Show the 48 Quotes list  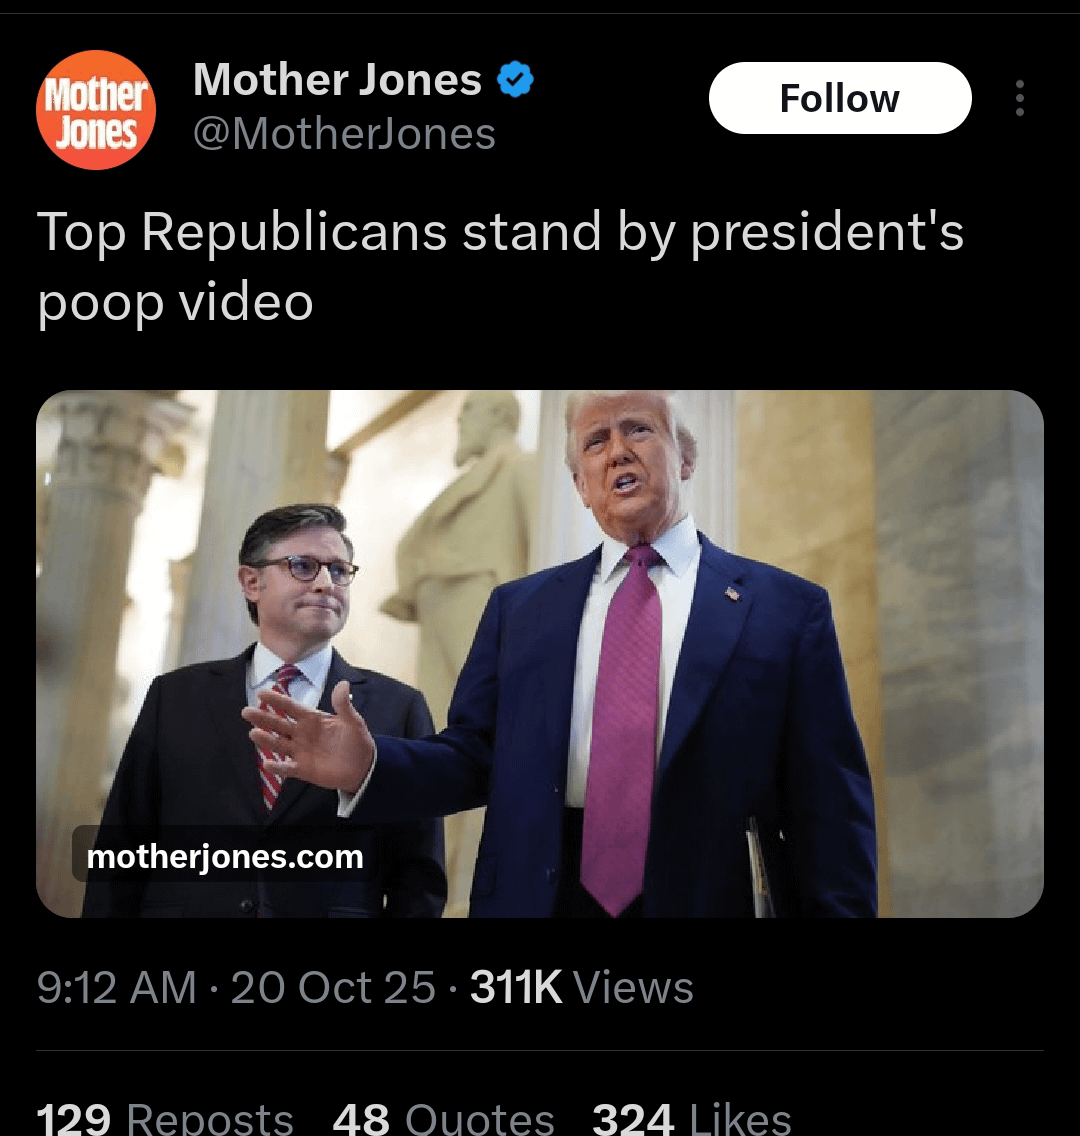tap(443, 1118)
